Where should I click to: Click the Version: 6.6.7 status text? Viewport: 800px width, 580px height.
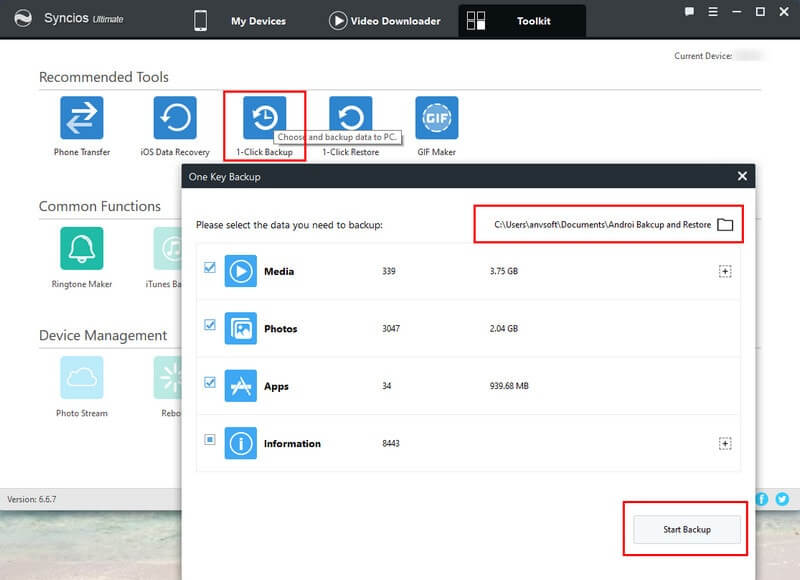coord(32,499)
